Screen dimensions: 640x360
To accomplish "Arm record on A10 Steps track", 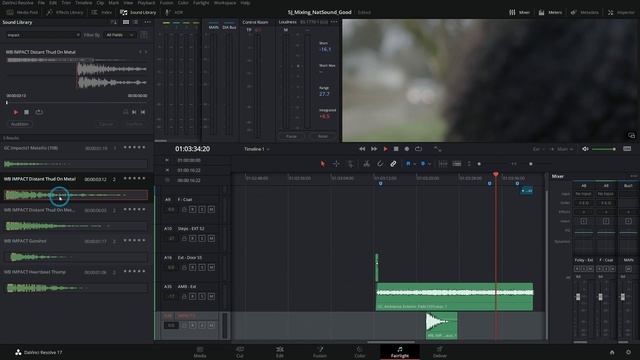I will point(193,238).
